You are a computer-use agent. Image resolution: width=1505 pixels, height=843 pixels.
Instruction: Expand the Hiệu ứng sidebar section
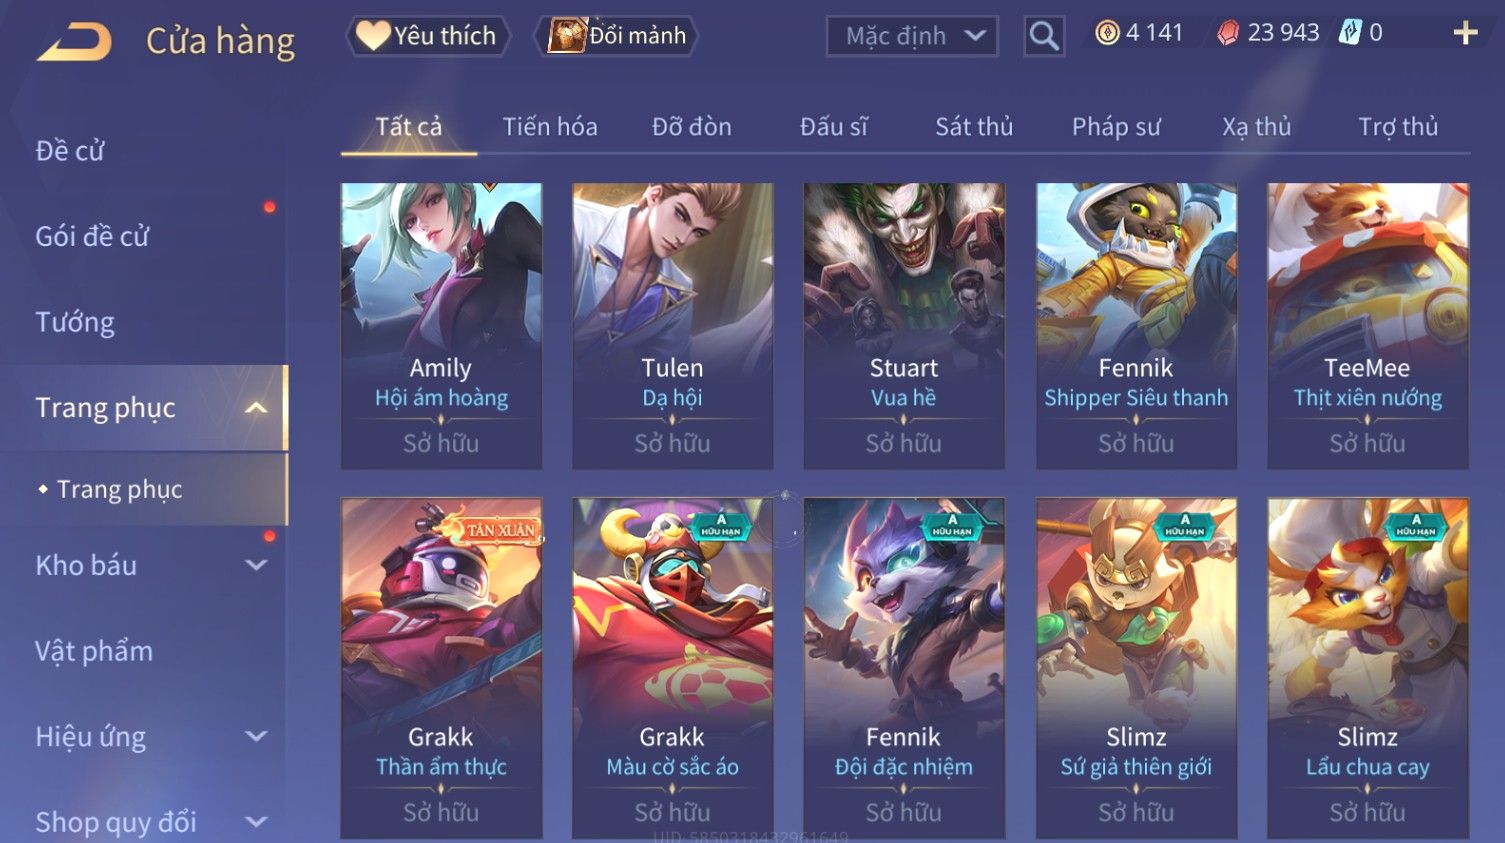click(x=256, y=737)
